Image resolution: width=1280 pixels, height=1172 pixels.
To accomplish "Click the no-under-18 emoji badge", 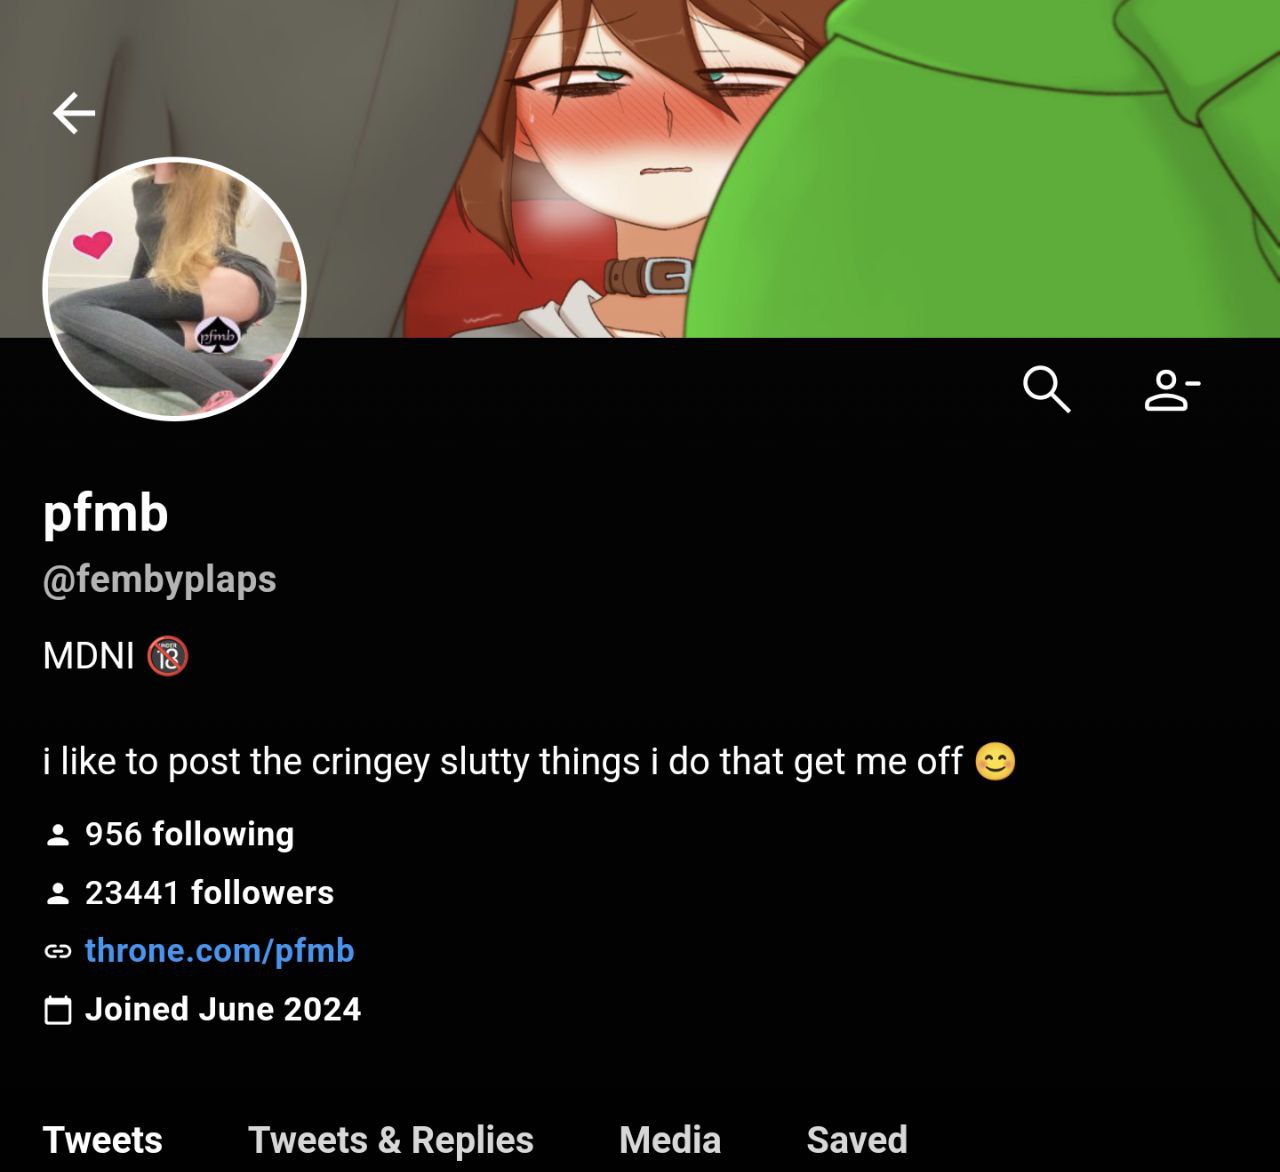I will point(168,656).
